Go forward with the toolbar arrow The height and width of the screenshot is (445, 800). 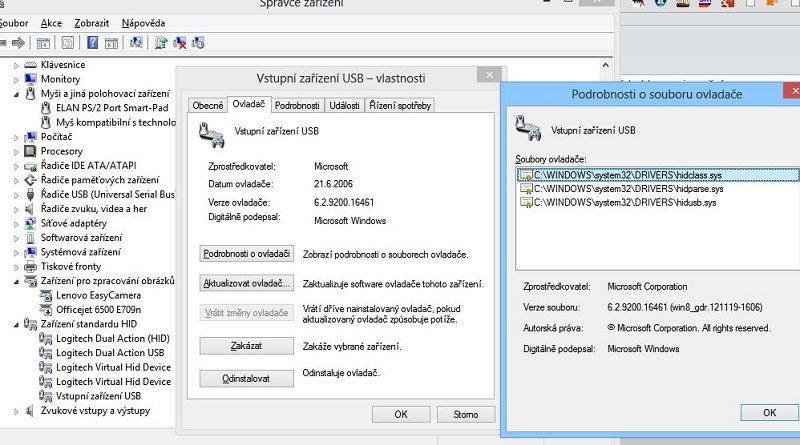pyautogui.click(x=18, y=43)
